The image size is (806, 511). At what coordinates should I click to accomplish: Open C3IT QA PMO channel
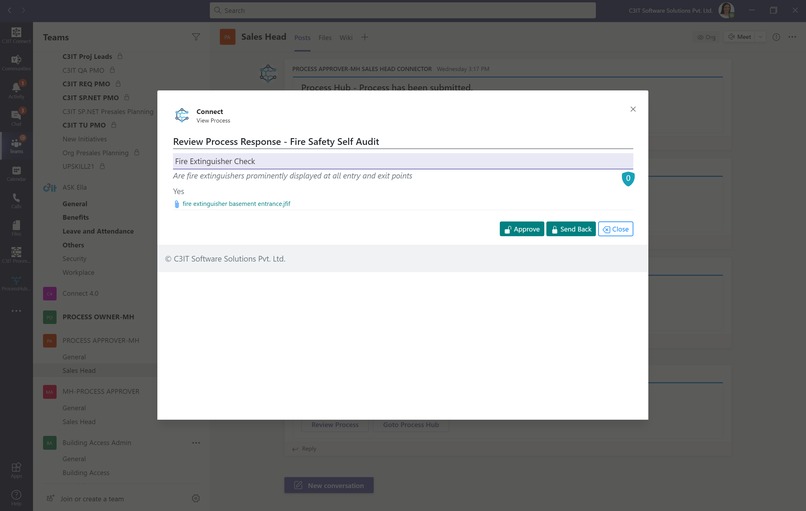coord(83,70)
